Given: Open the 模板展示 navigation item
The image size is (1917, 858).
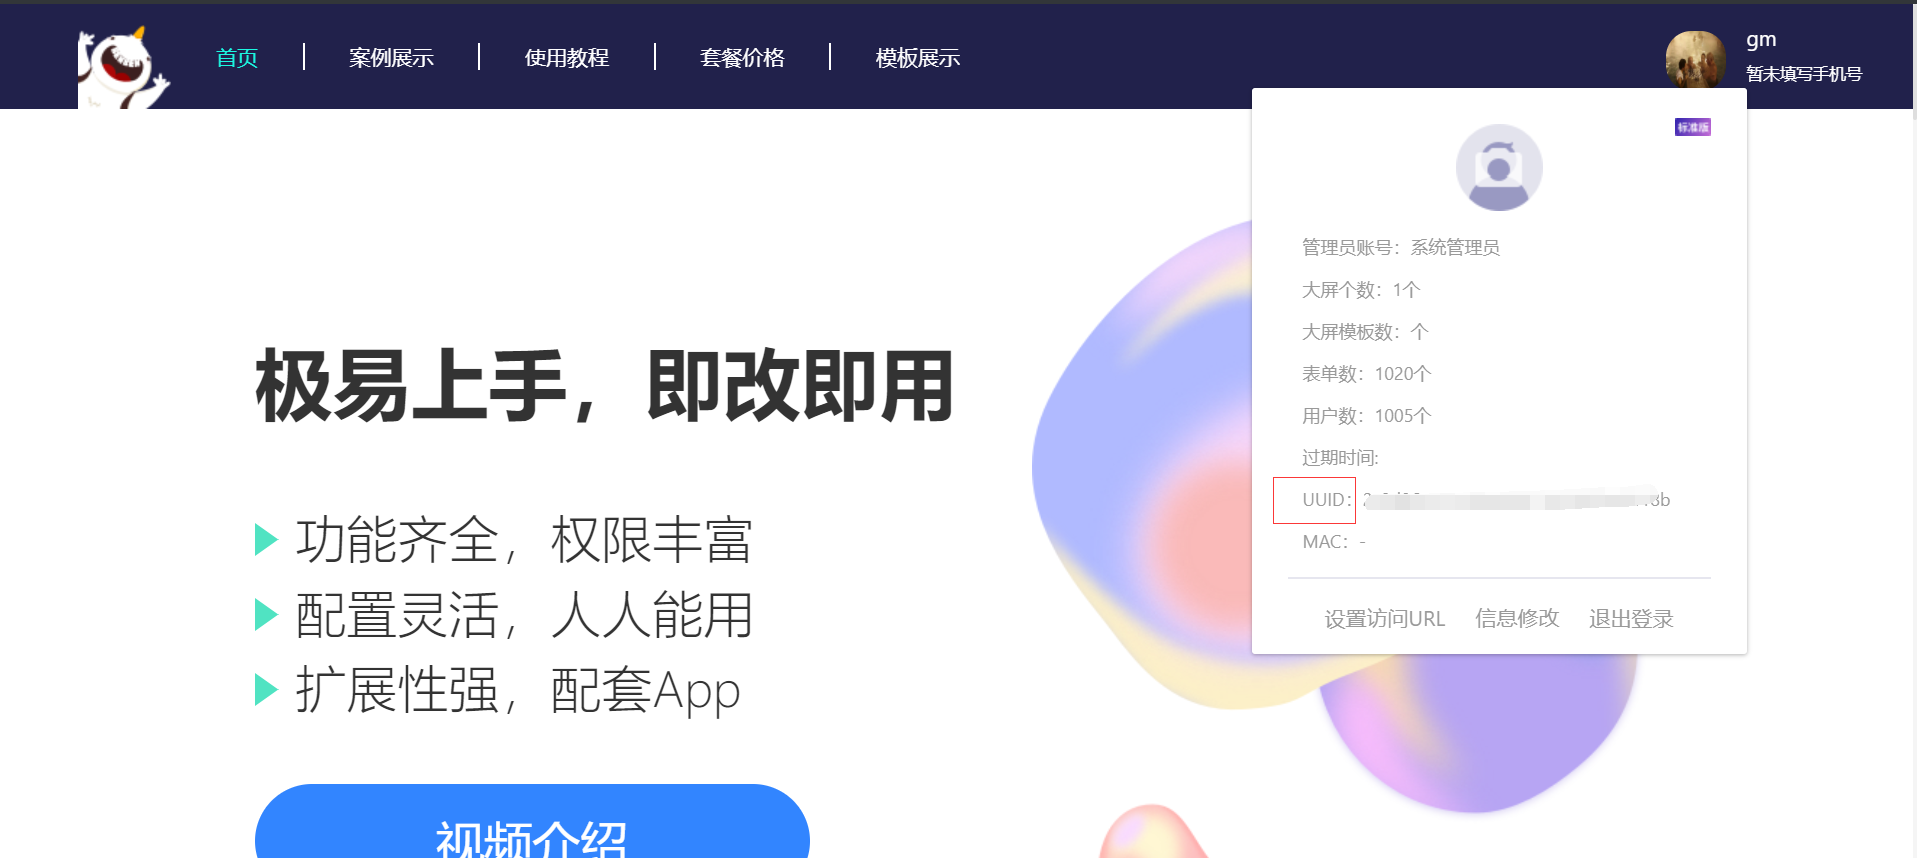Looking at the screenshot, I should coord(918,58).
